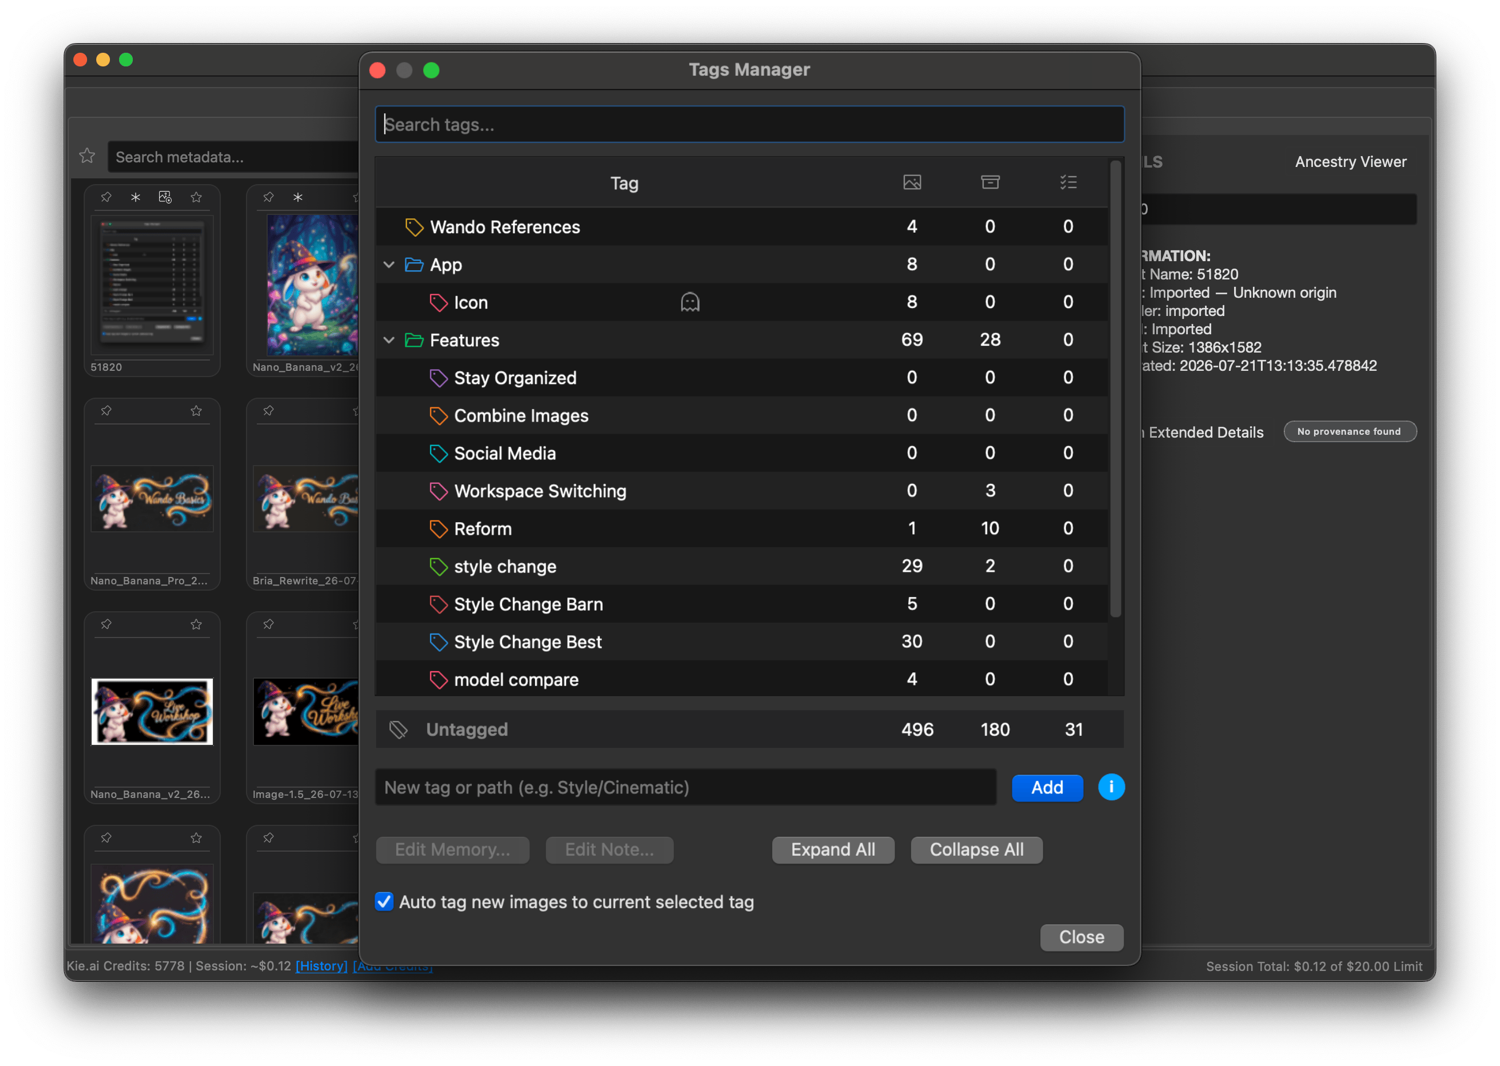1500x1066 pixels.
Task: Click the purple tag icon for Stay Organized
Action: 438,378
